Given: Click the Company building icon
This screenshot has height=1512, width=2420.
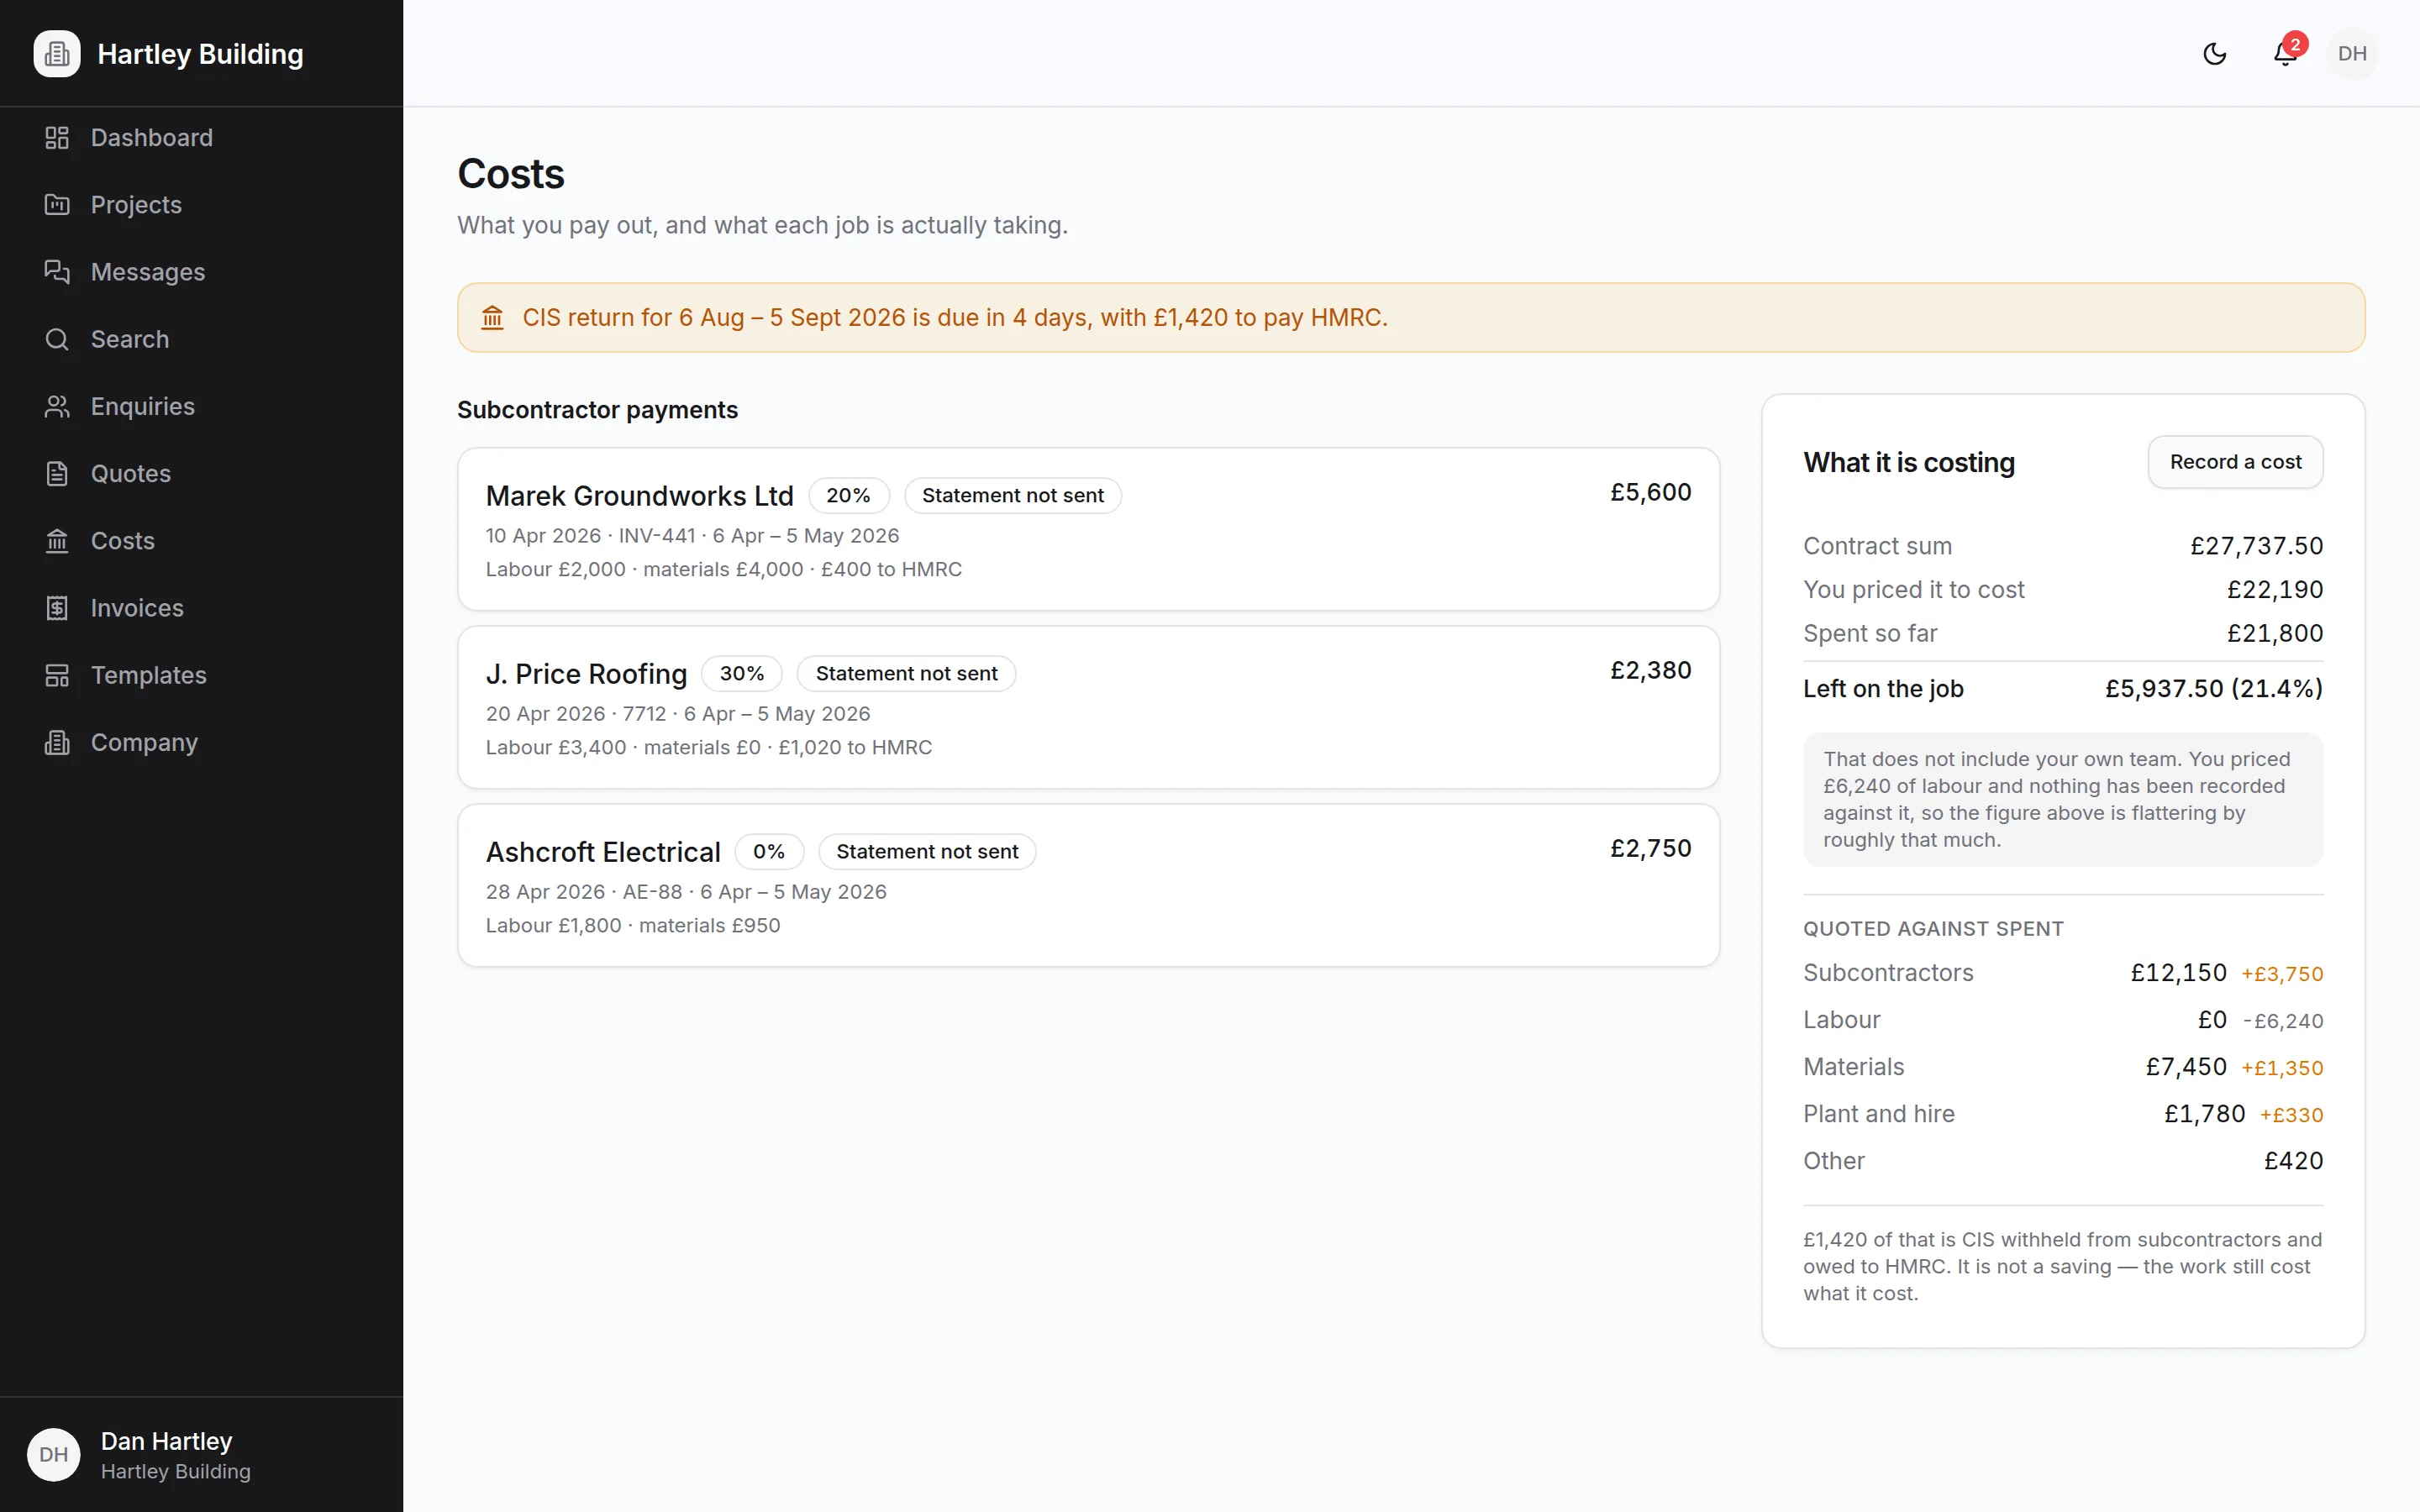Looking at the screenshot, I should [x=57, y=742].
